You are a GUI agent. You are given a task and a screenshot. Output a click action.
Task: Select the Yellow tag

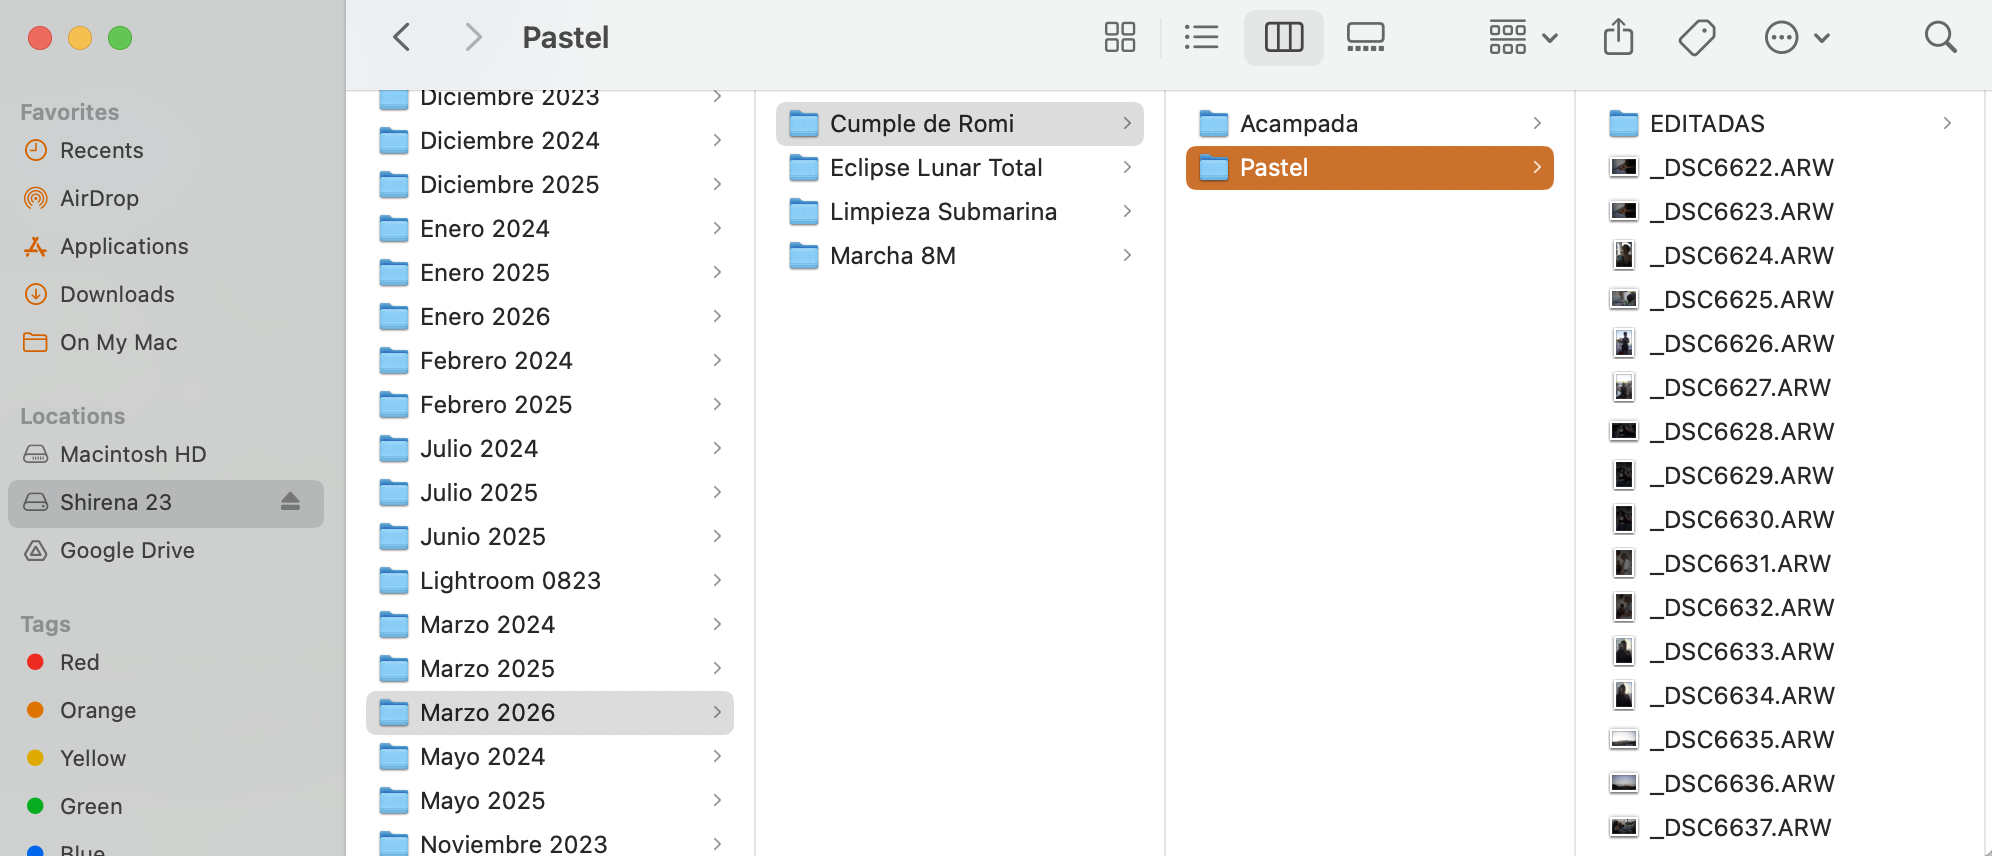[x=165, y=758]
